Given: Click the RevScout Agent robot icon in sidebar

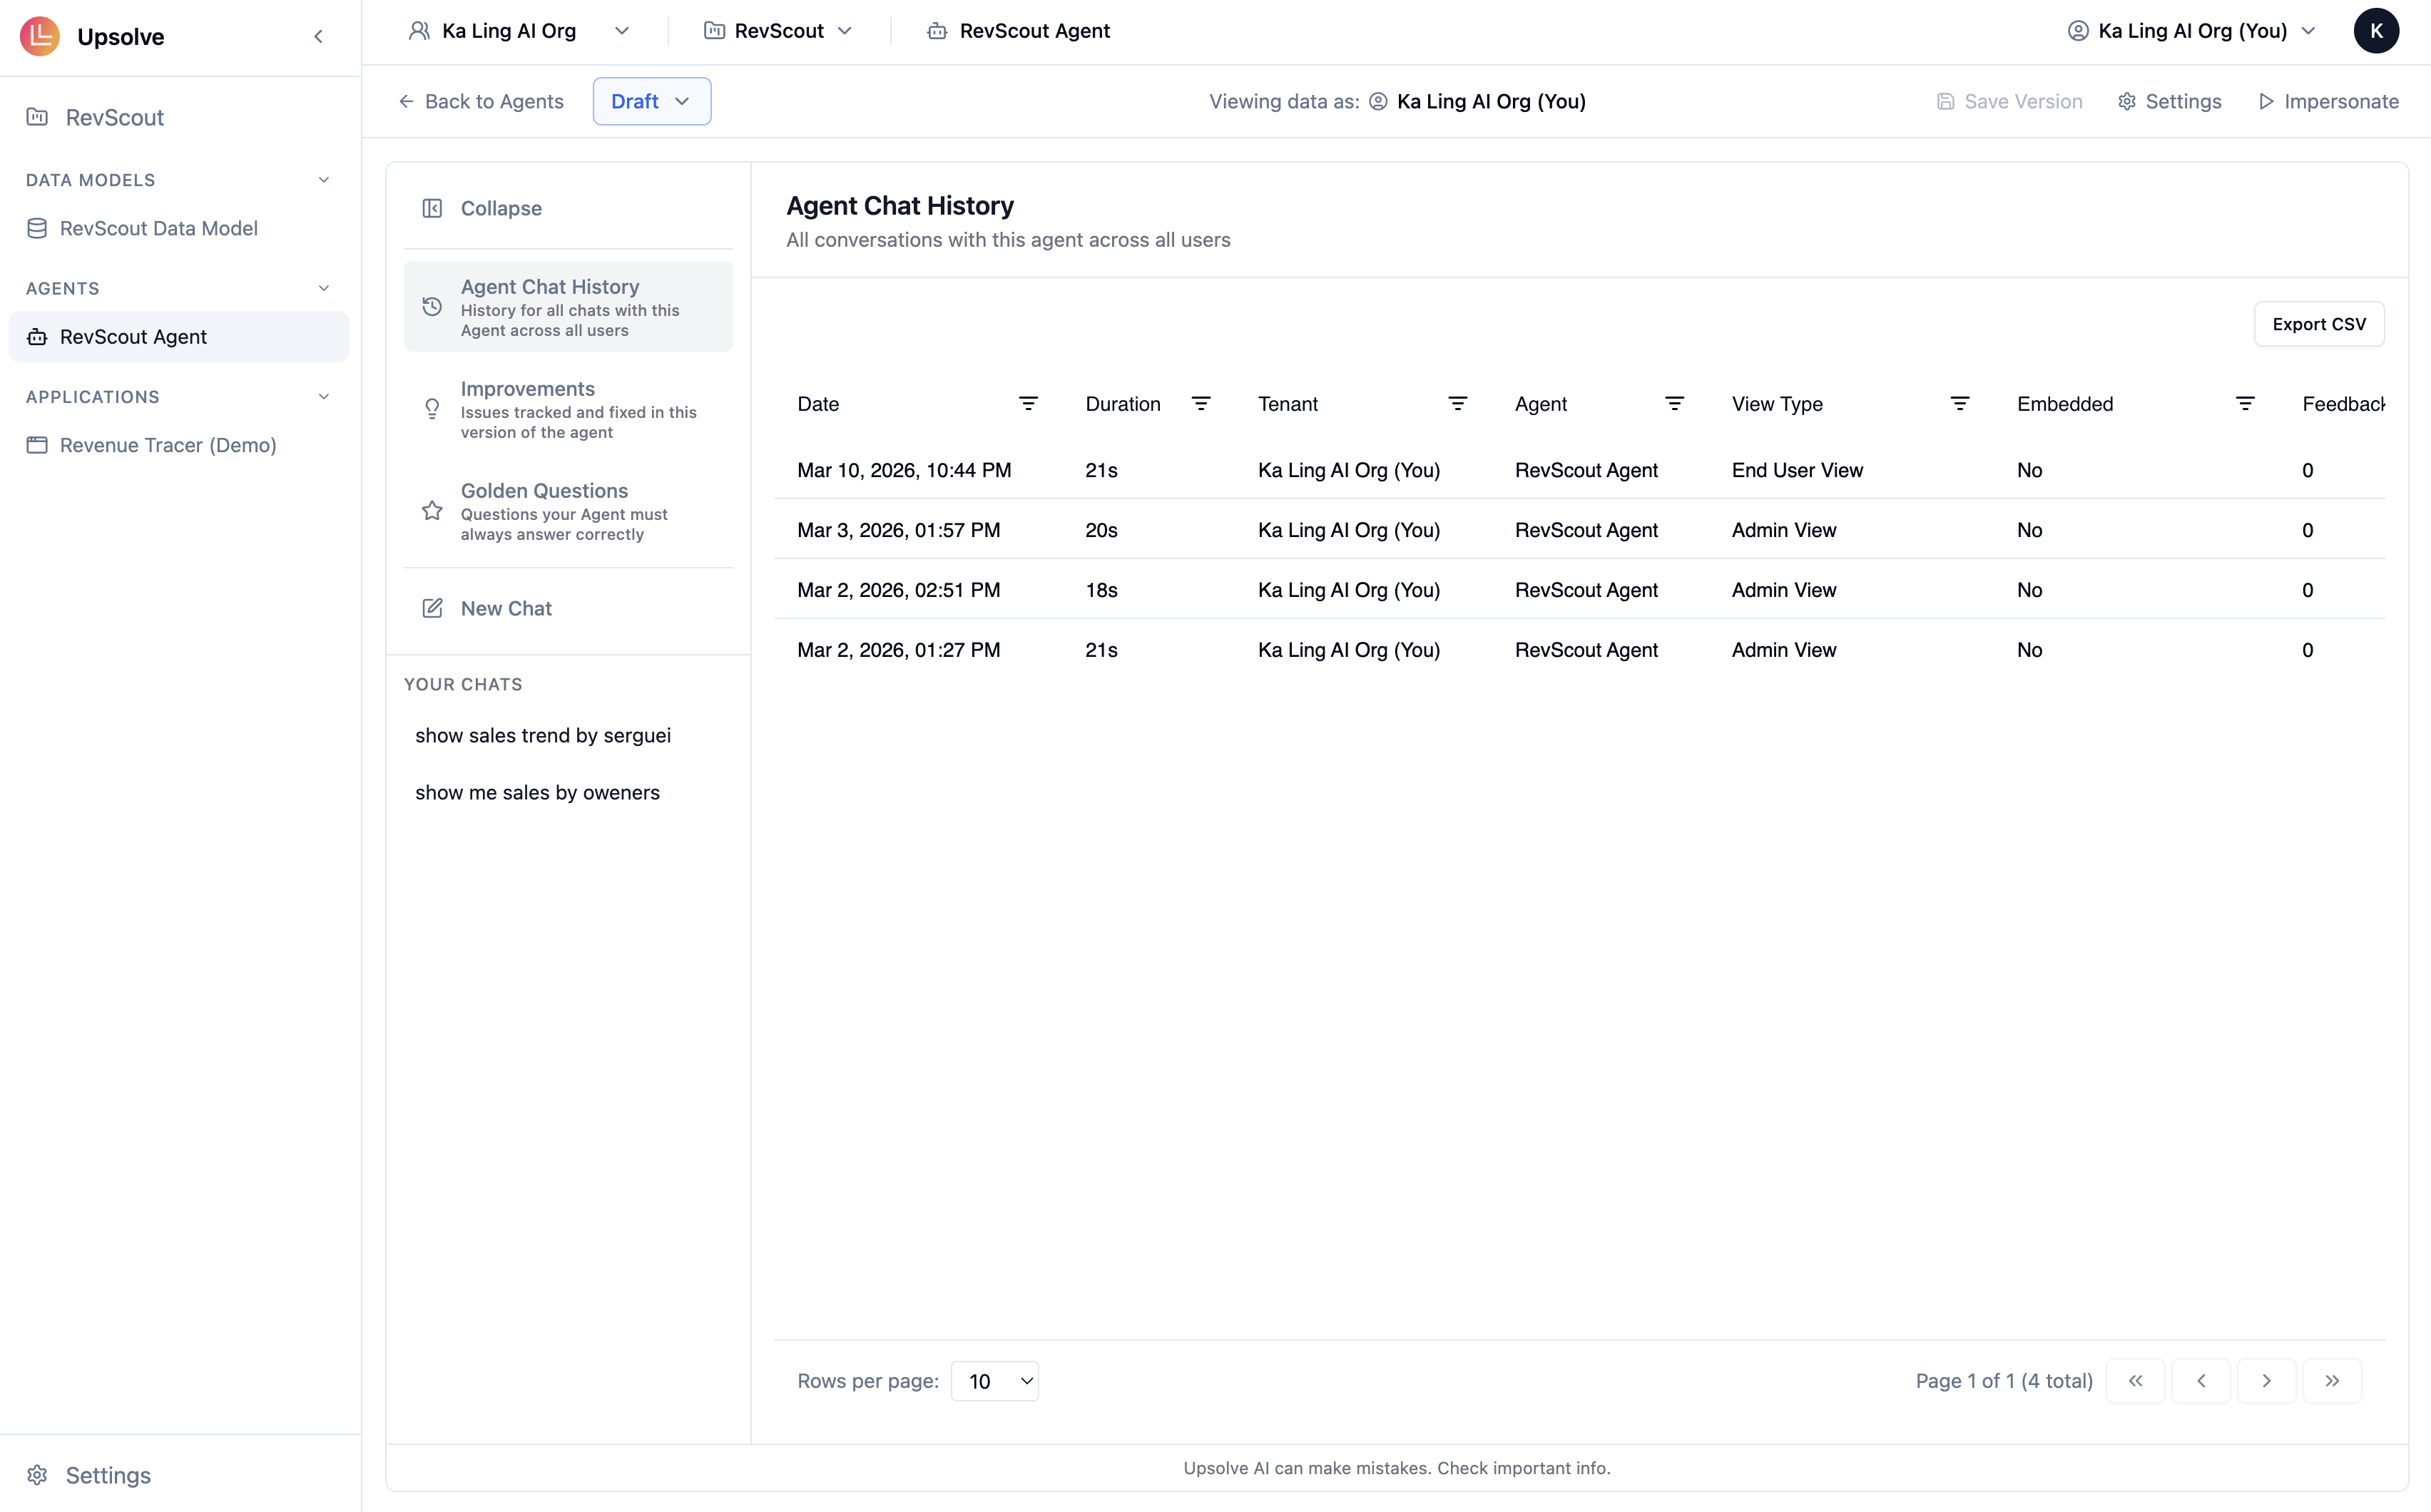Looking at the screenshot, I should (x=37, y=336).
